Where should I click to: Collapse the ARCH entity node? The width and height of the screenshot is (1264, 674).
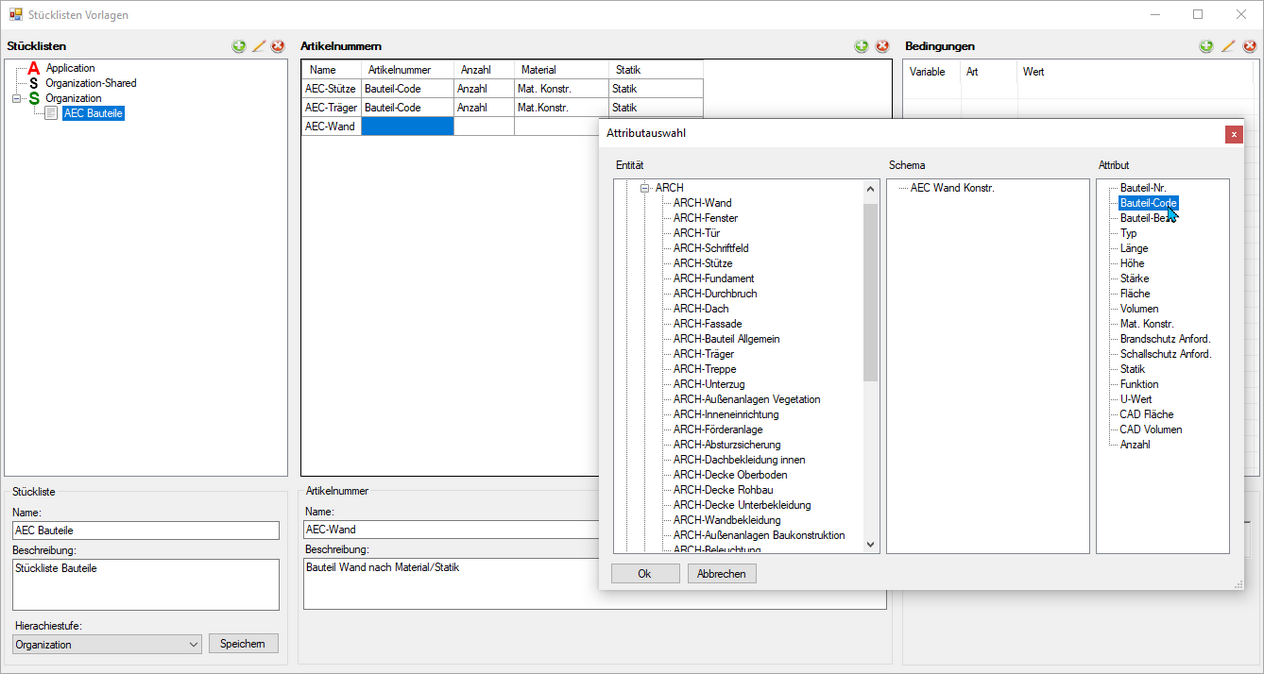[x=646, y=188]
